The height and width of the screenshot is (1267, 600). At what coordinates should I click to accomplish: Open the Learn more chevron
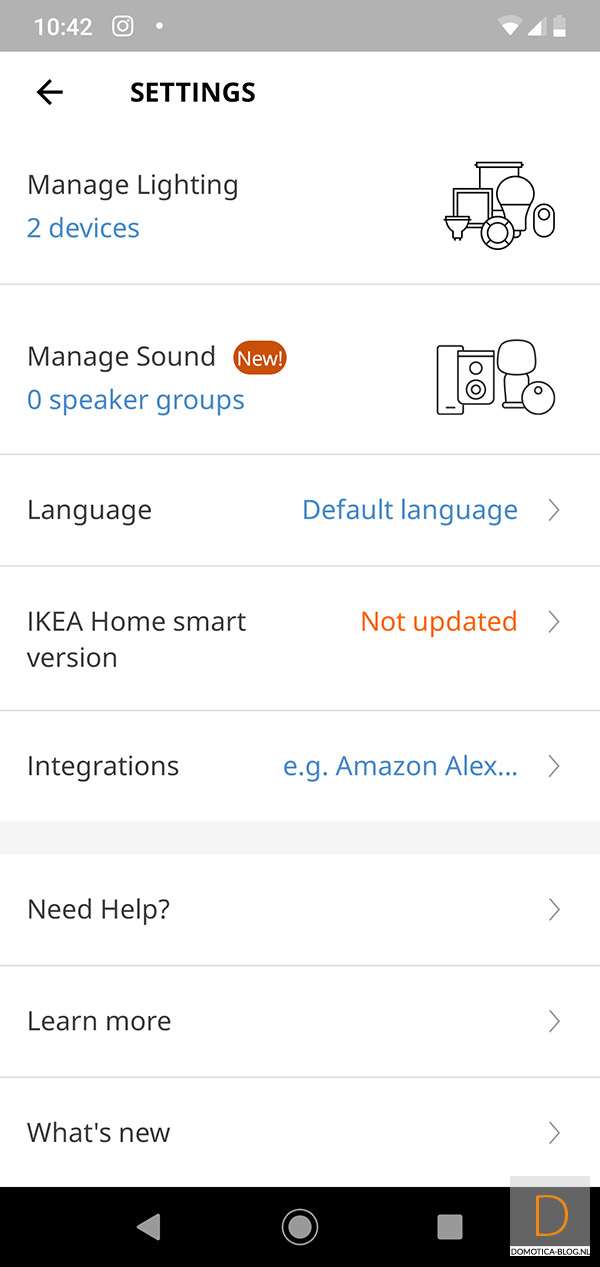(553, 1021)
